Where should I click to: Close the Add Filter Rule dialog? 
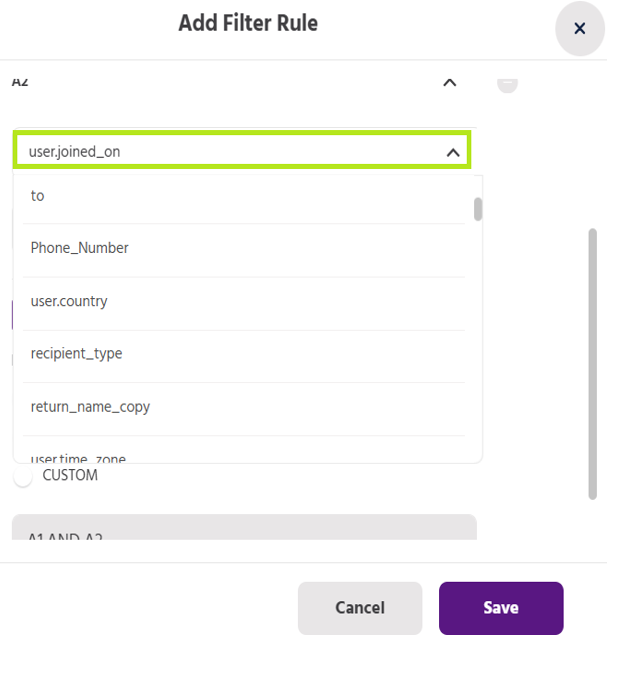click(x=579, y=29)
